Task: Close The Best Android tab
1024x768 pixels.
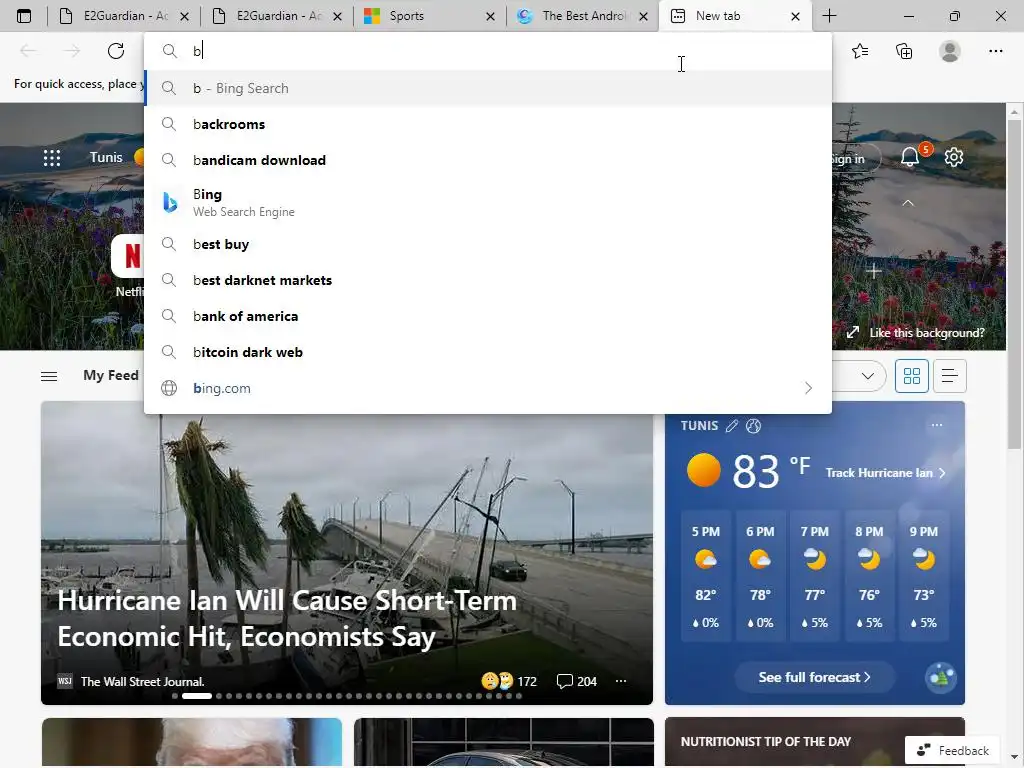Action: (x=643, y=16)
